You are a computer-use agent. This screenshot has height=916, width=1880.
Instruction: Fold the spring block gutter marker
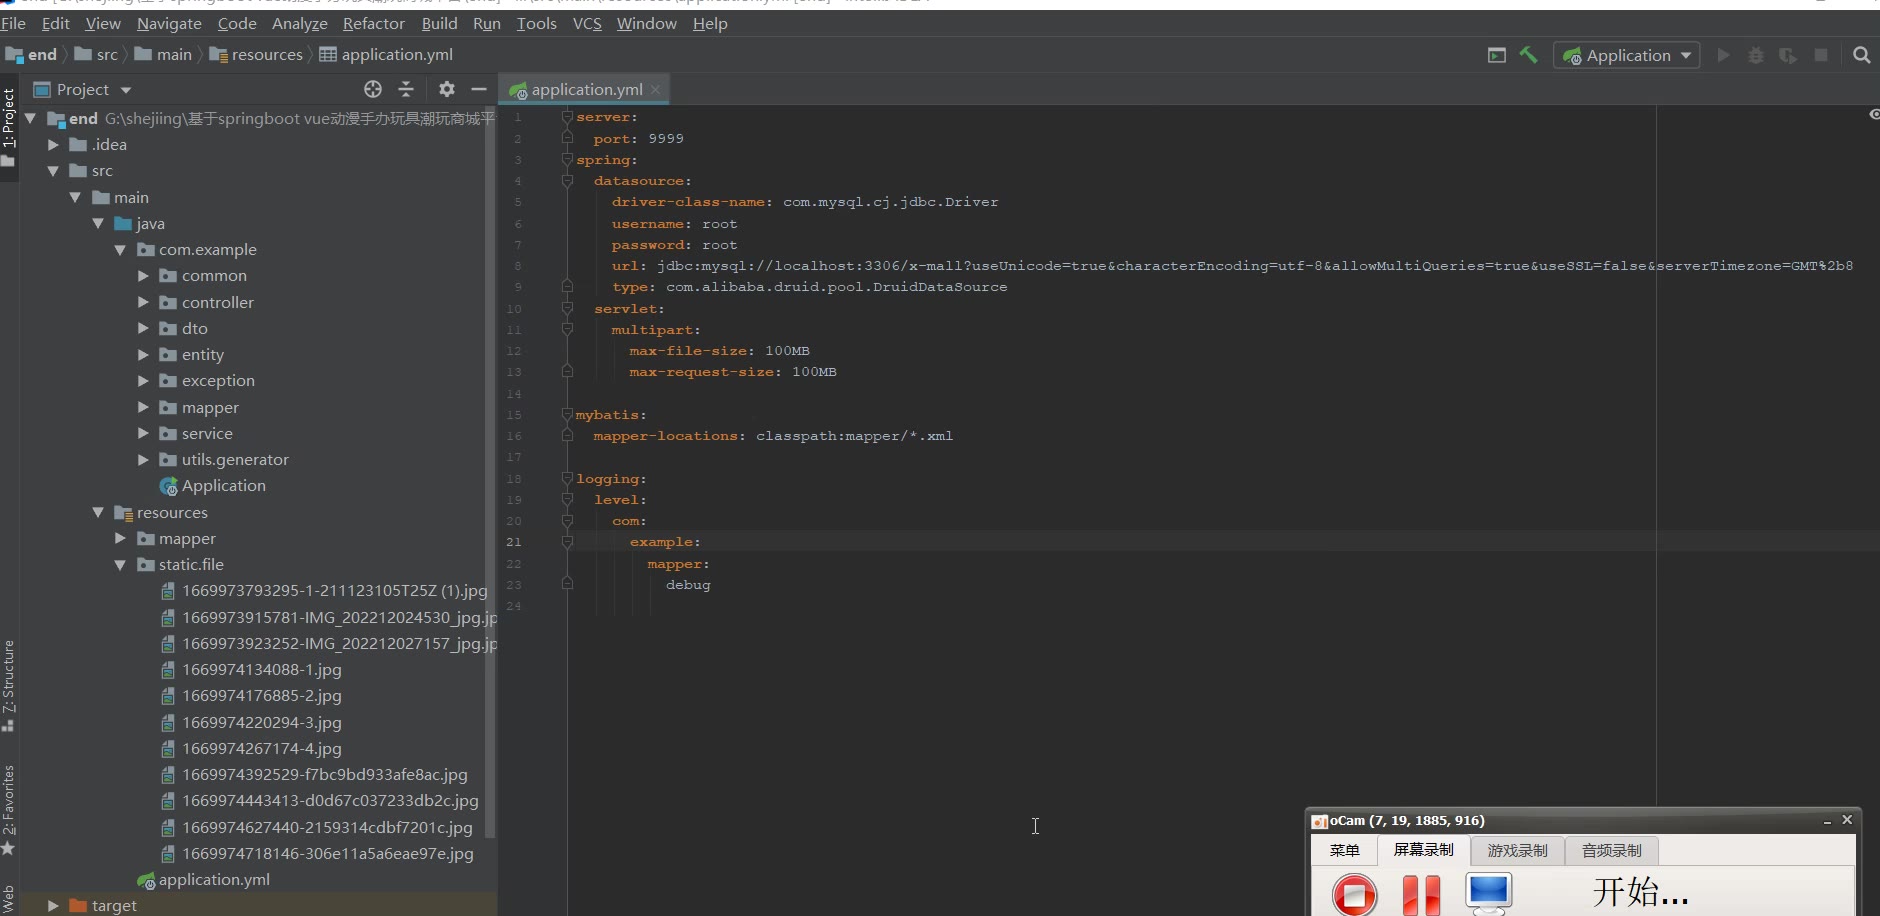567,160
